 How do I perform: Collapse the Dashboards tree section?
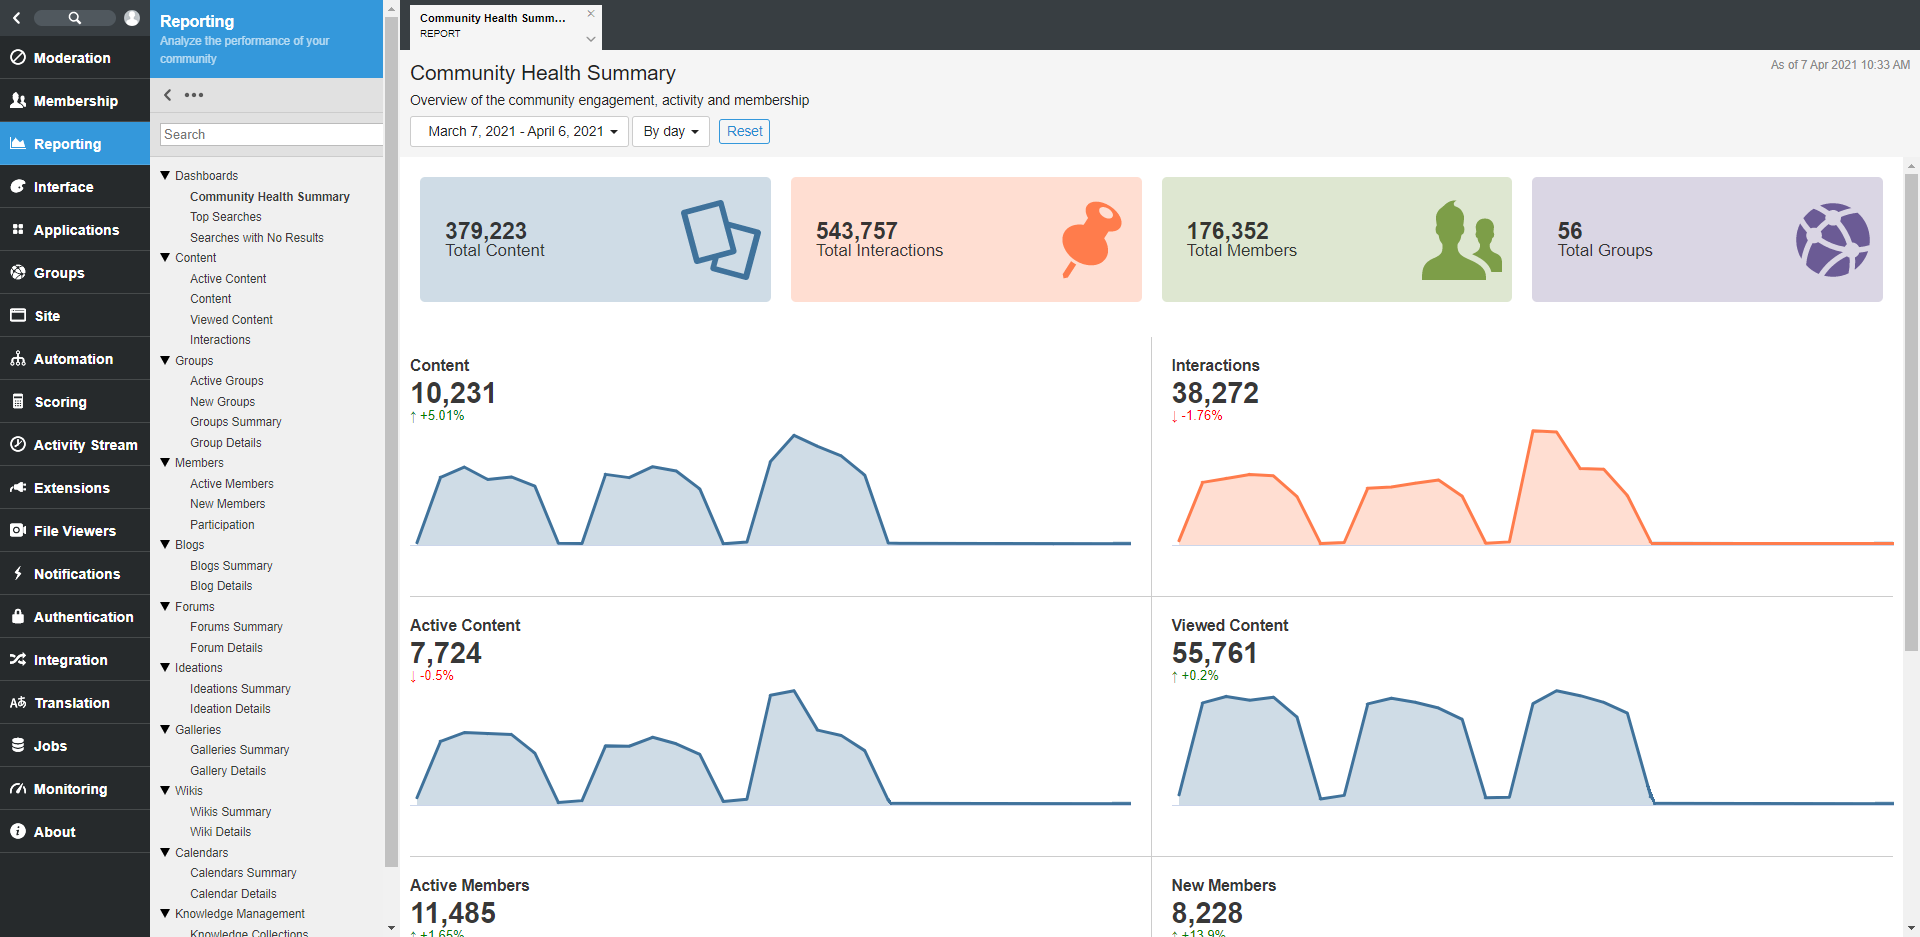165,175
